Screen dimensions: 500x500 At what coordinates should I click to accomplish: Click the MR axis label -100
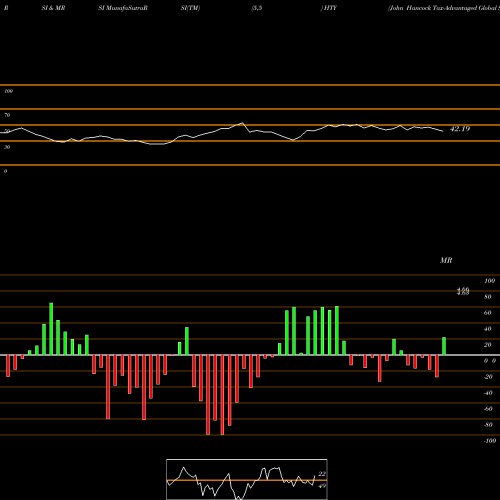(x=490, y=441)
